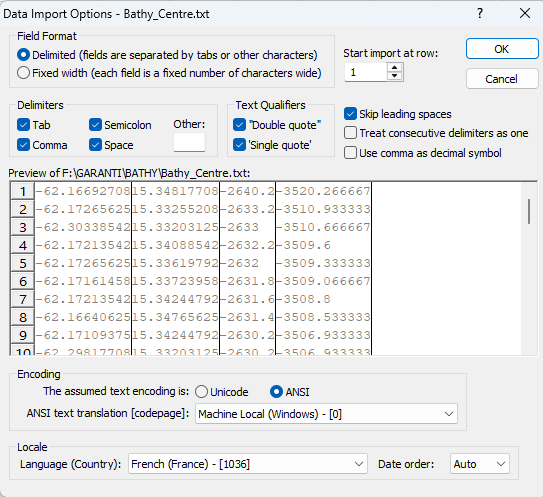Disable Skip leading spaces option

350,114
